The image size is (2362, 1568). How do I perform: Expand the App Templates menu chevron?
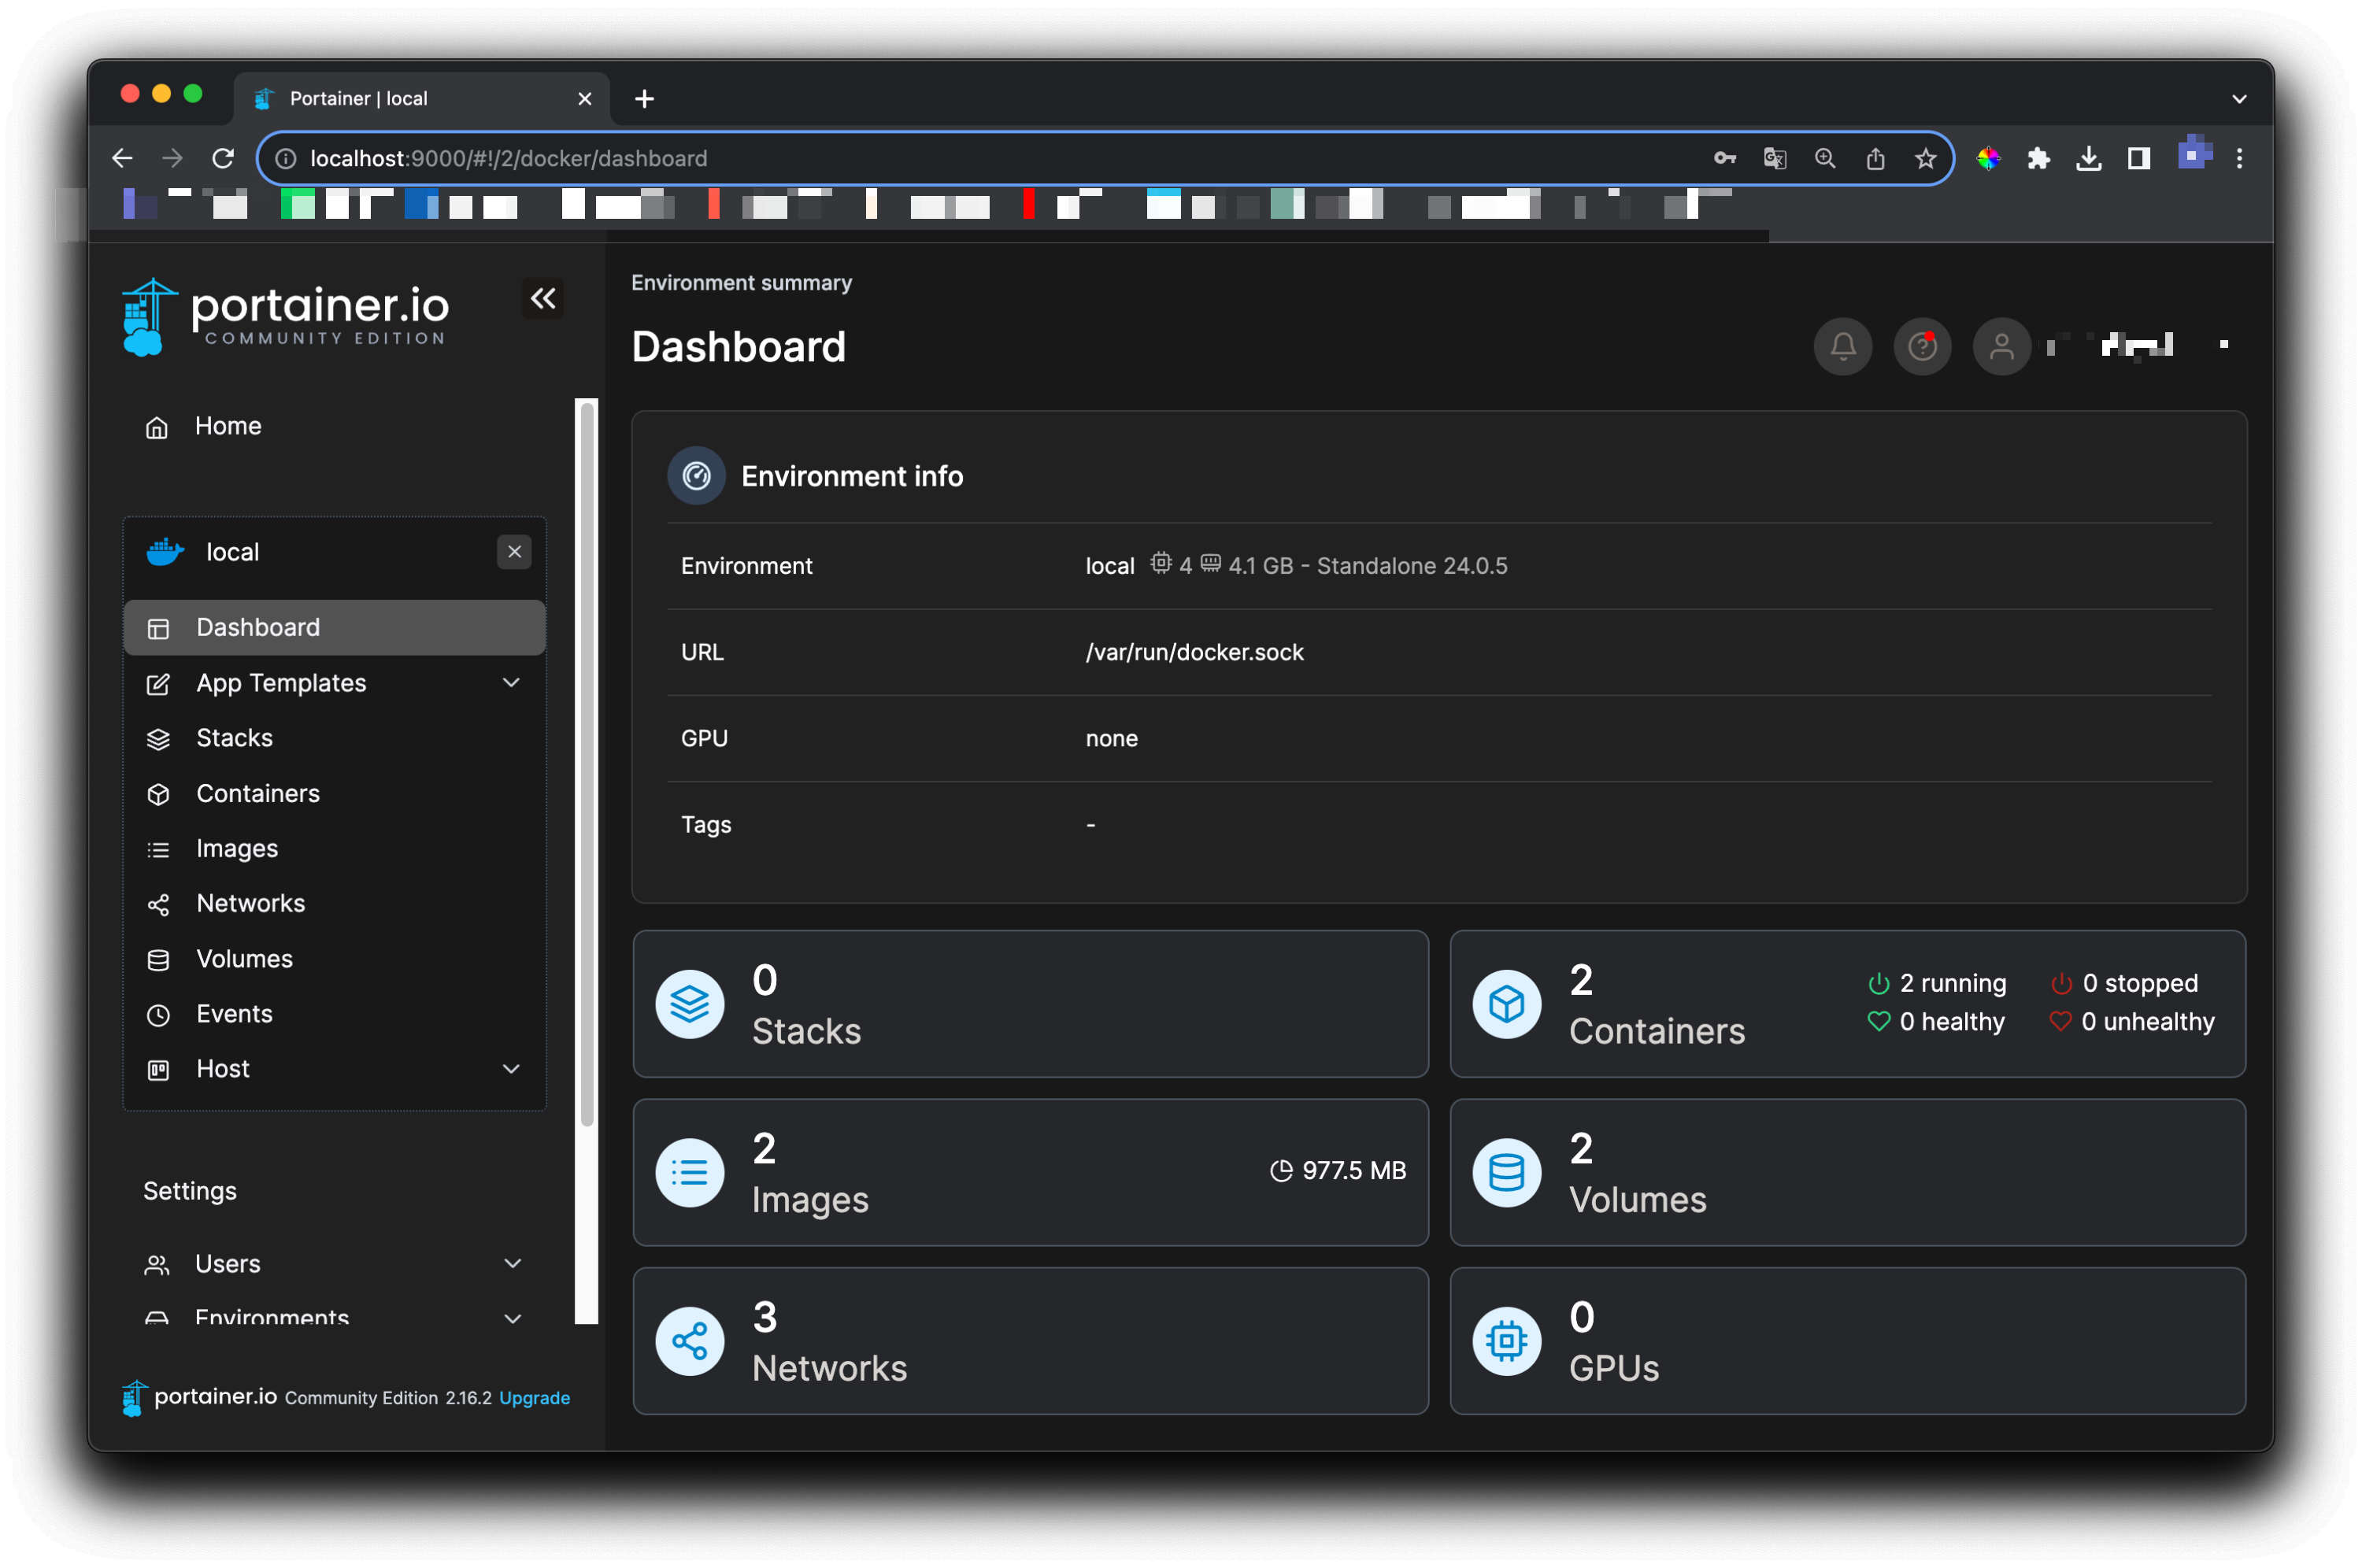(x=511, y=683)
